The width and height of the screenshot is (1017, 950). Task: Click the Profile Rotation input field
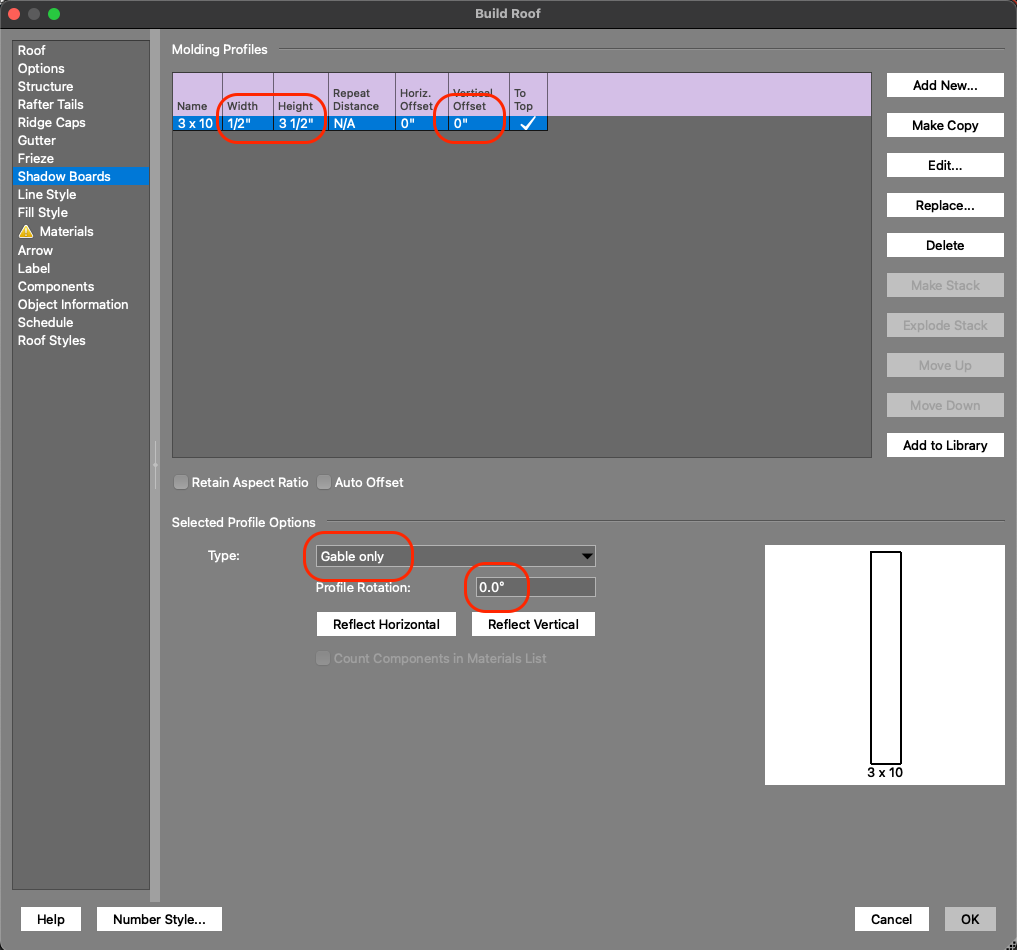pos(535,587)
